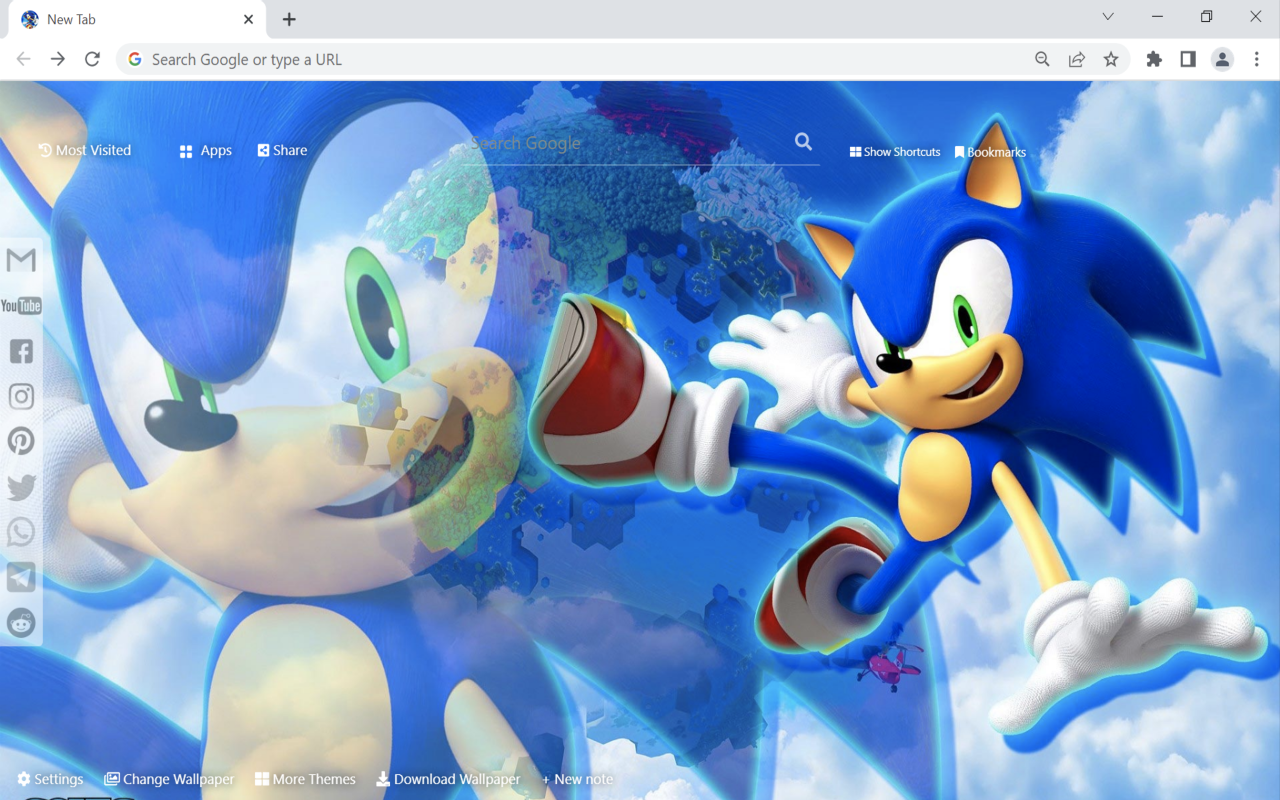Click the magnifier icon in the Search Google box
Viewport: 1280px width, 800px height.
[803, 142]
